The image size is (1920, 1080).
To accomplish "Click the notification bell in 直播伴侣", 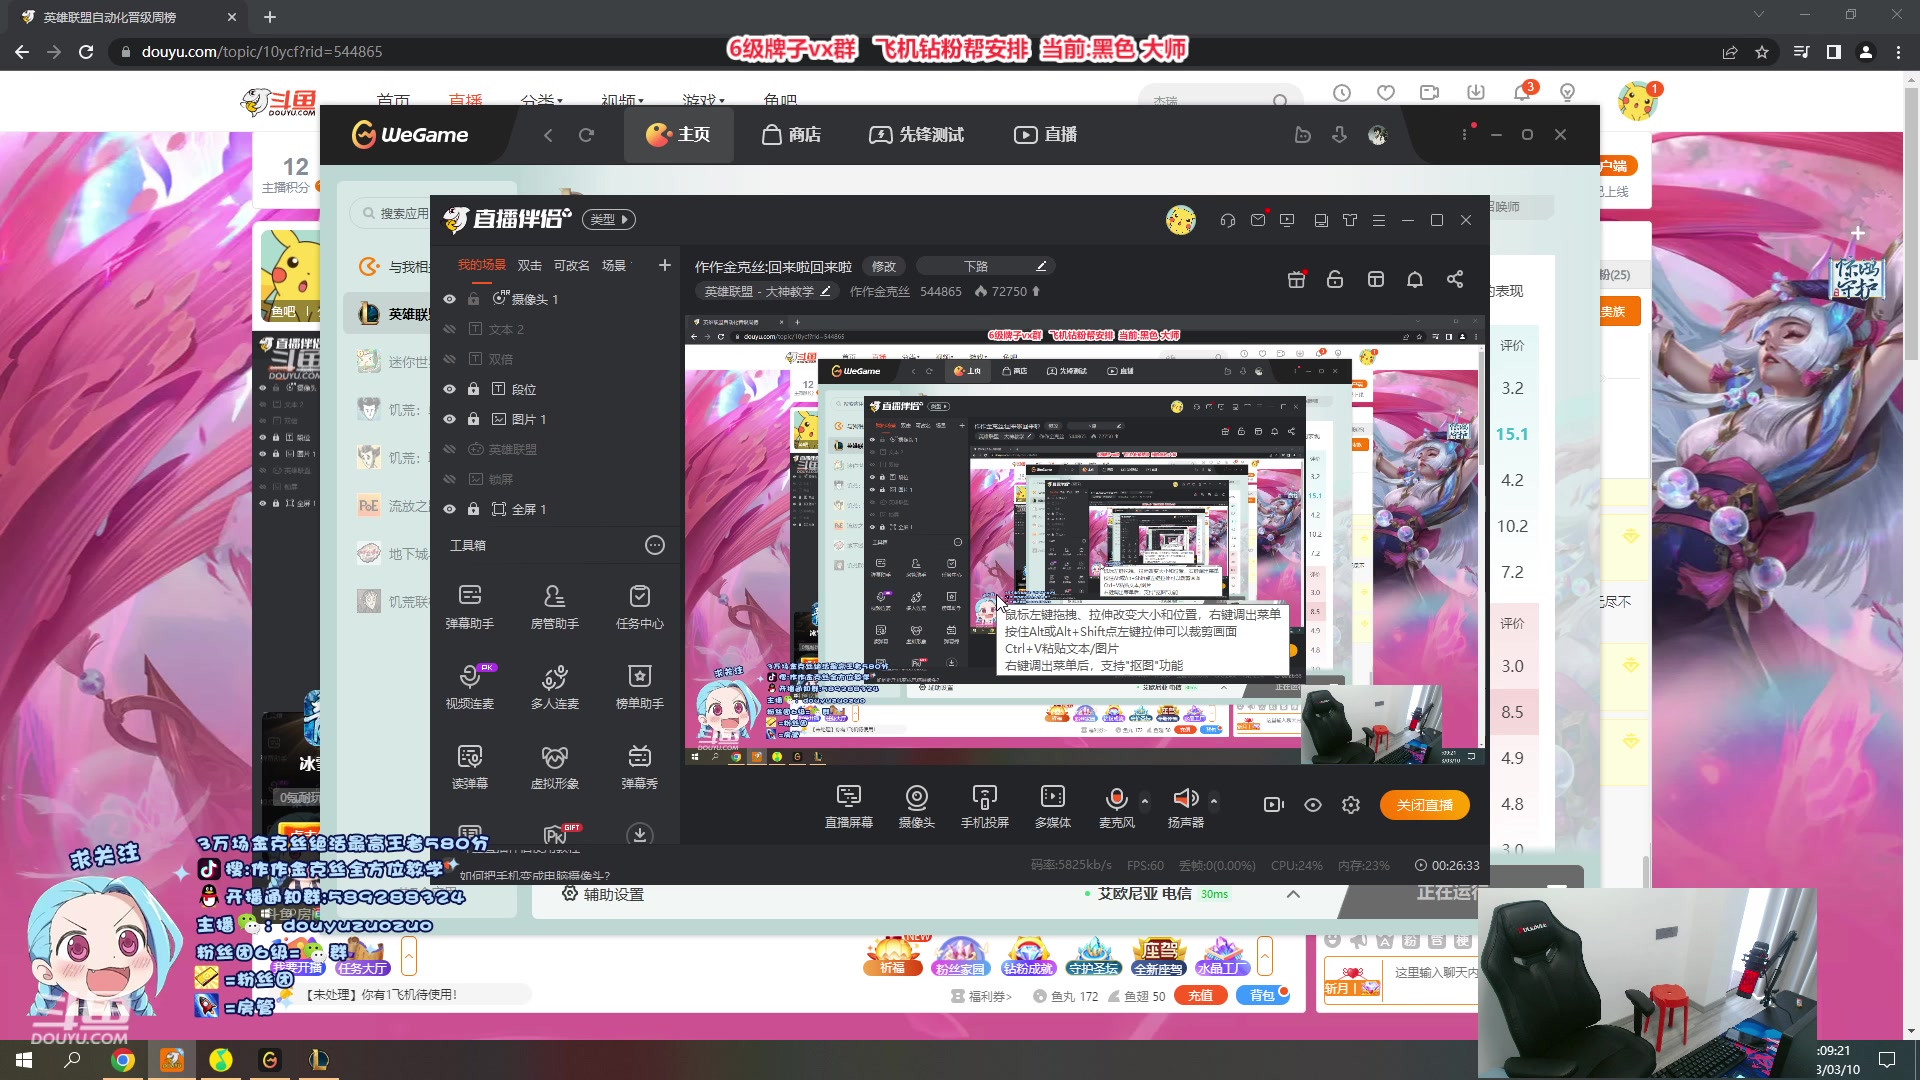I will coord(1415,279).
